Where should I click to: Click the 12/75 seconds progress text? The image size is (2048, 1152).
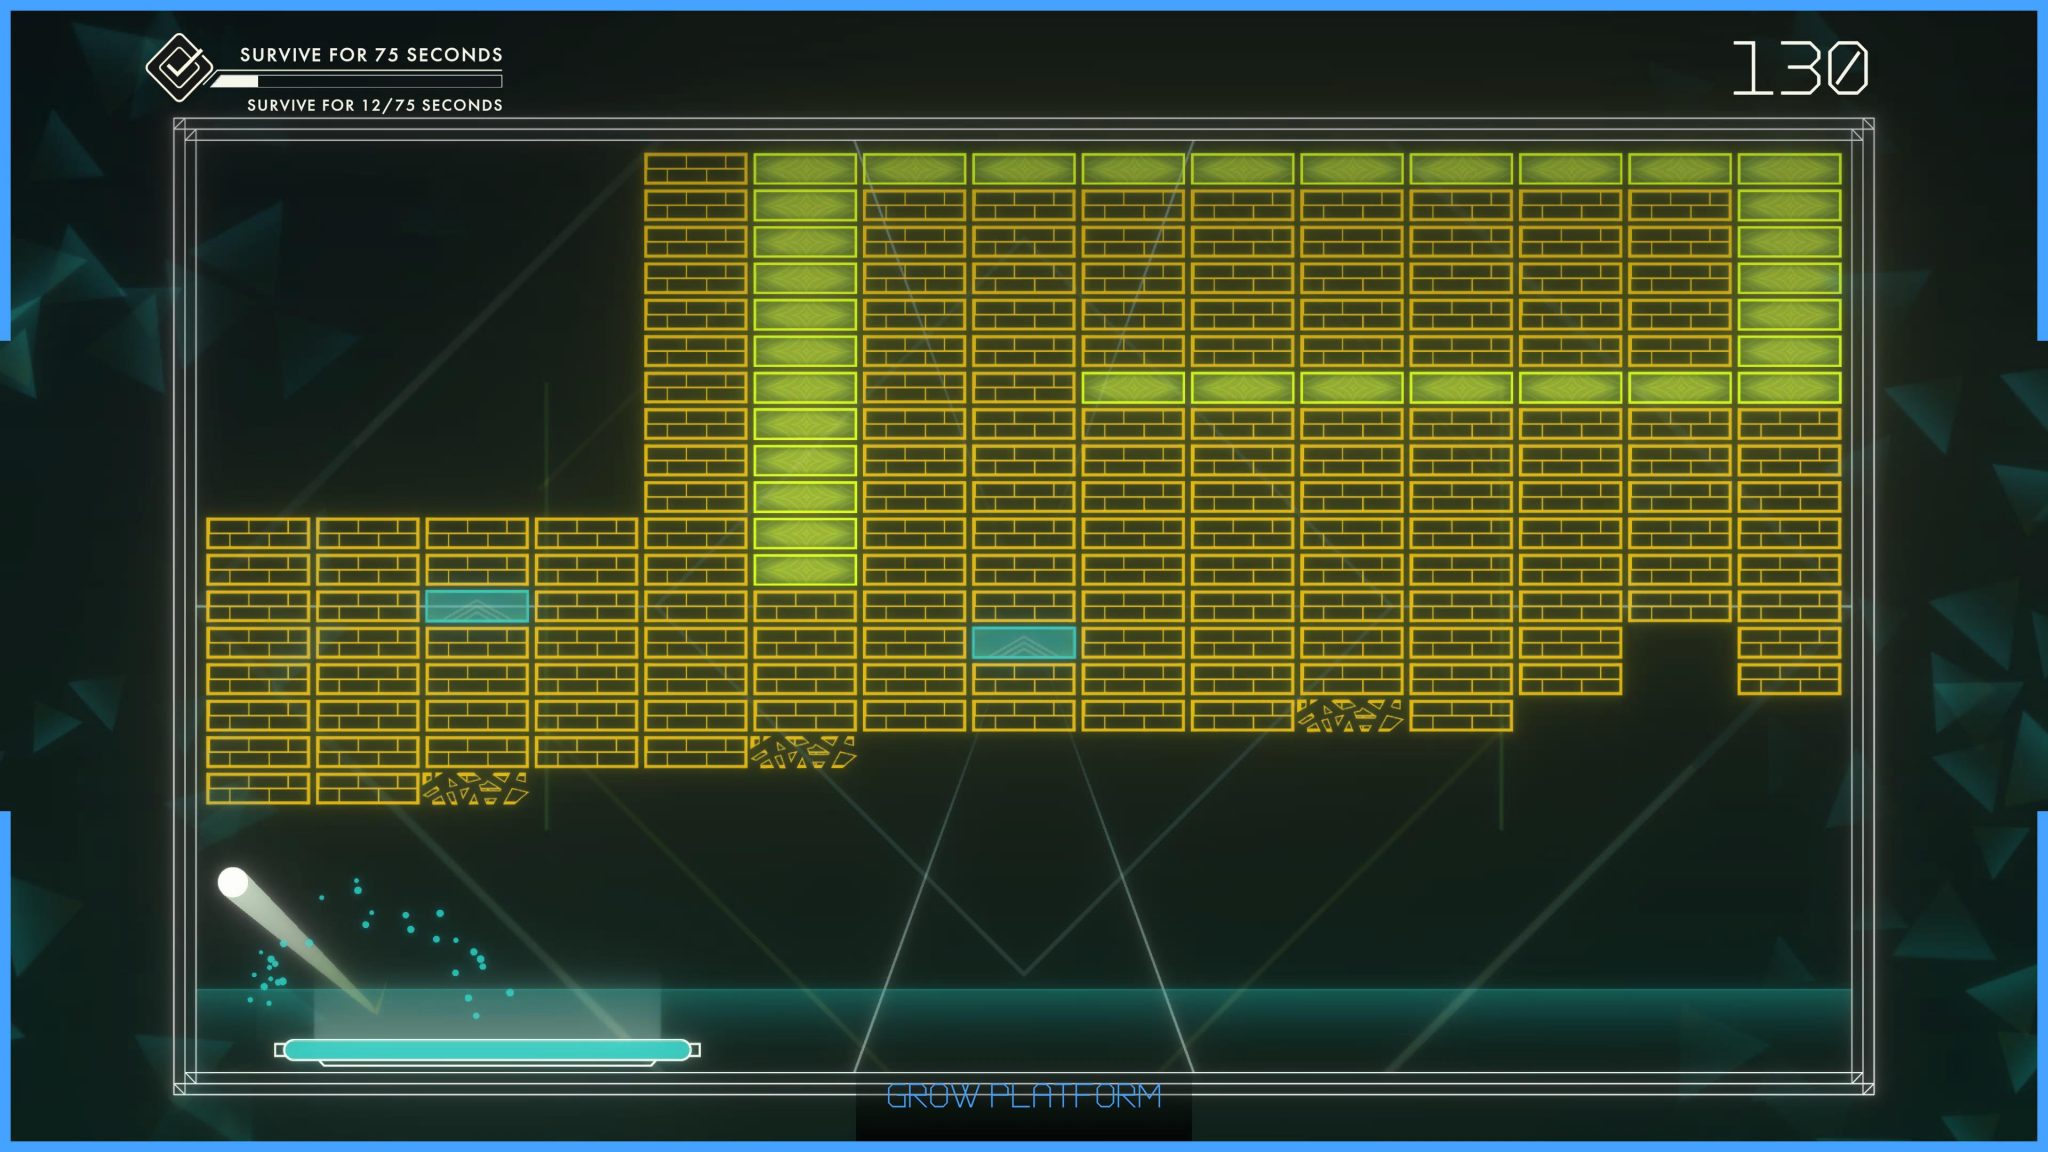pyautogui.click(x=375, y=105)
